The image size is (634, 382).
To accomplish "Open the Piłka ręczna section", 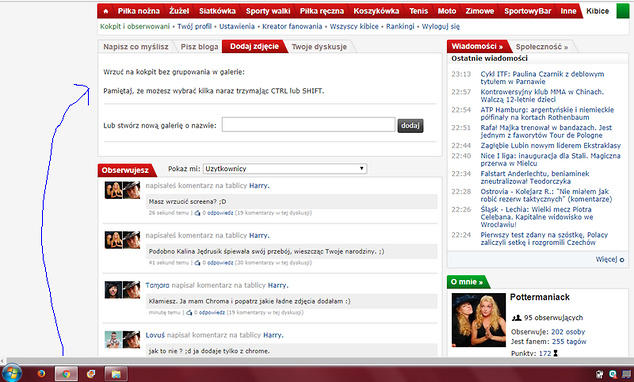I will [x=322, y=11].
